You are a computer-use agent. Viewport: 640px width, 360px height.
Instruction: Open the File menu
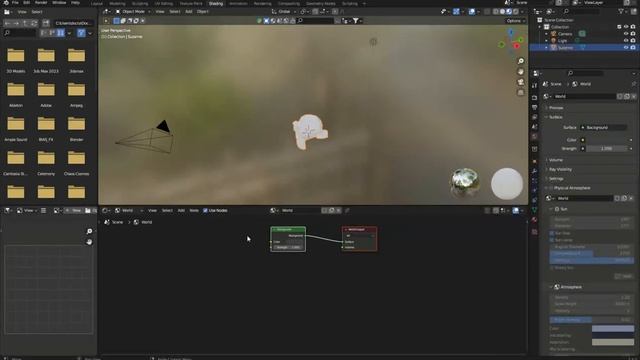[x=15, y=2]
